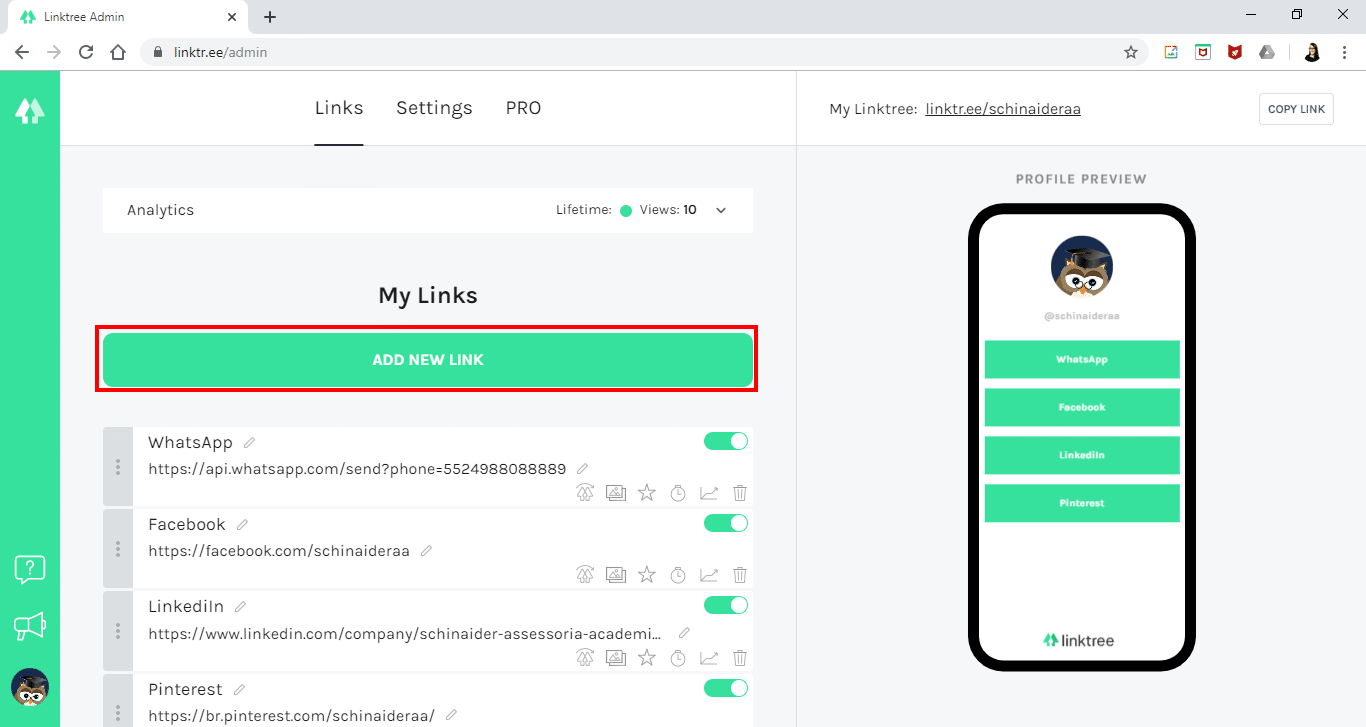Edit the Pinterest link title pencil

[239, 689]
